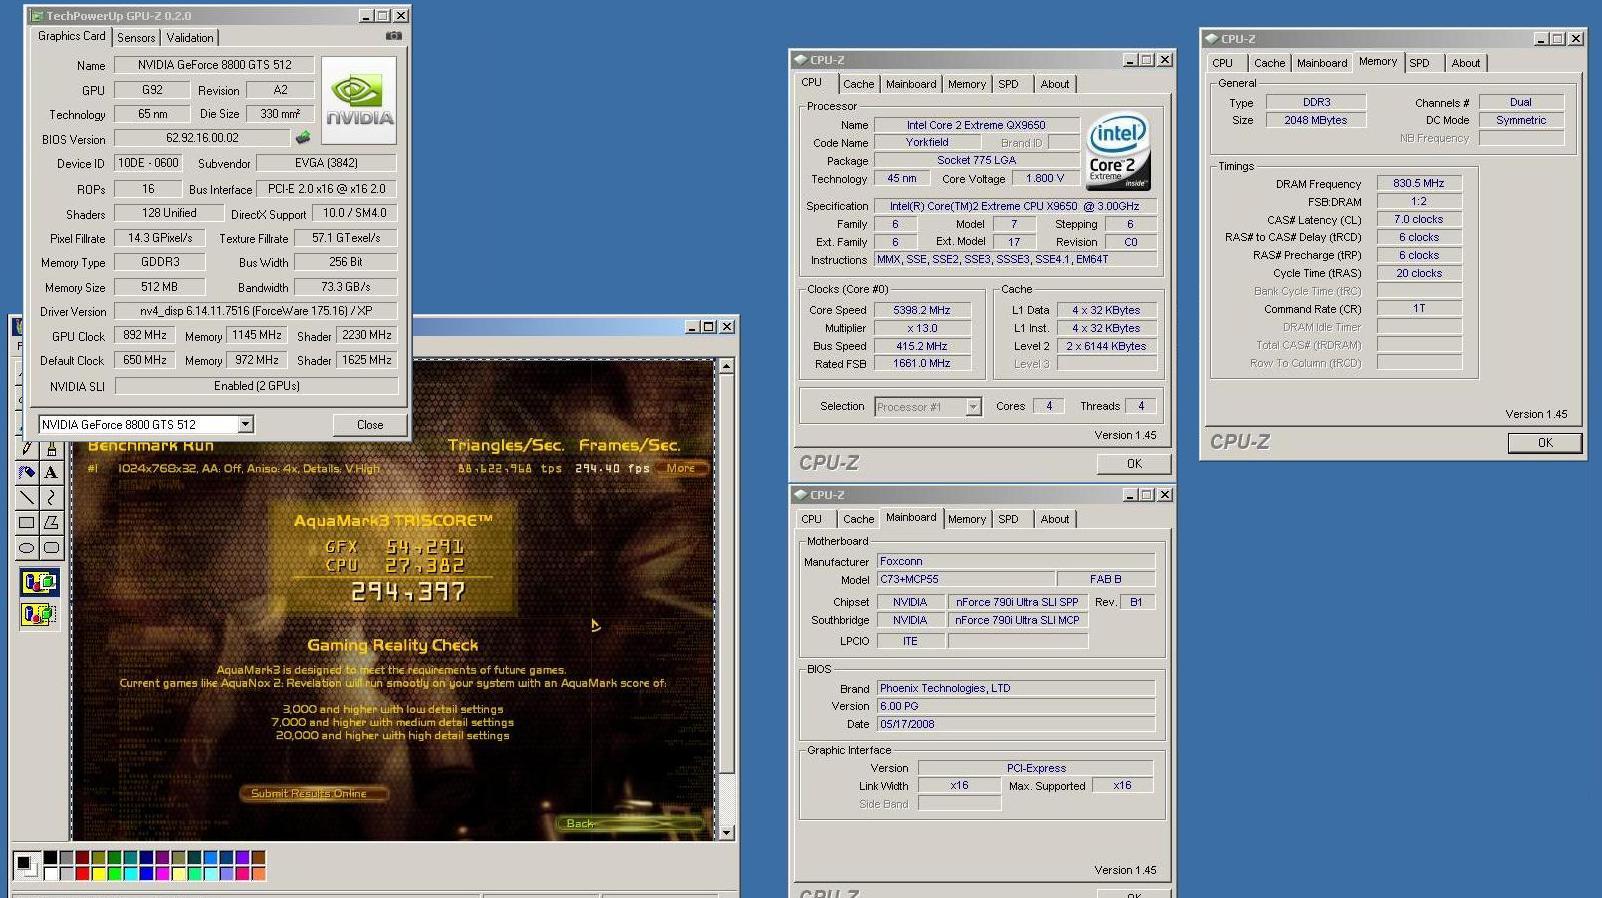Expand the GPU selection dropdown in GPU-Z
This screenshot has height=898, width=1602.
tap(245, 424)
